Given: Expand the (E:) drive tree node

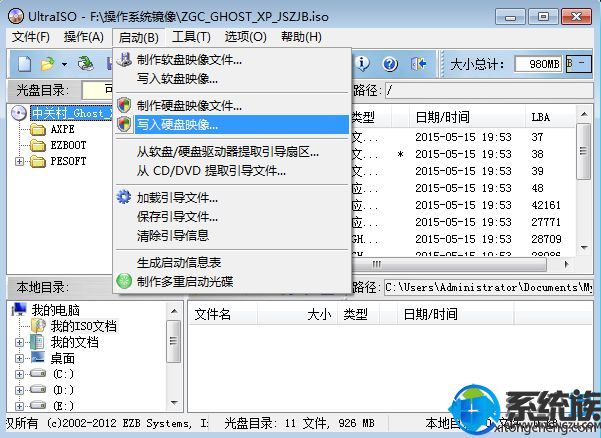Looking at the screenshot, I should point(19,406).
